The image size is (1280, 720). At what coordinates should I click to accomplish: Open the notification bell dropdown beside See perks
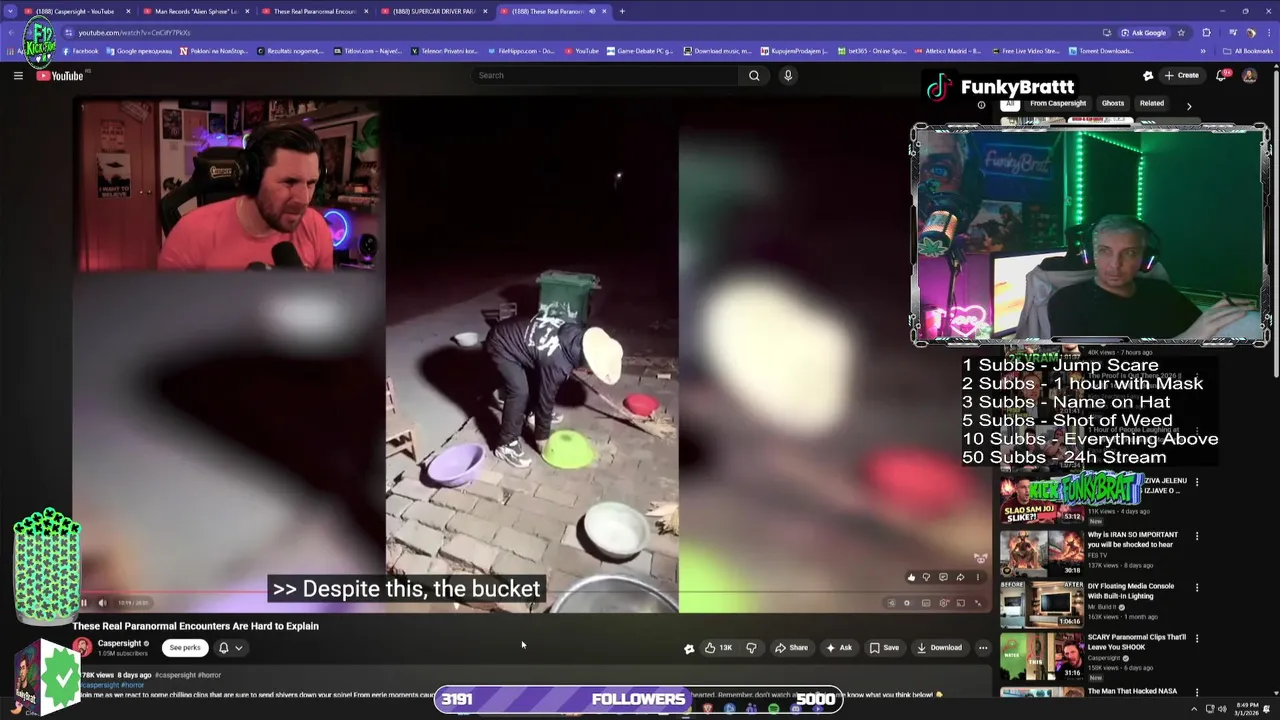pyautogui.click(x=230, y=648)
